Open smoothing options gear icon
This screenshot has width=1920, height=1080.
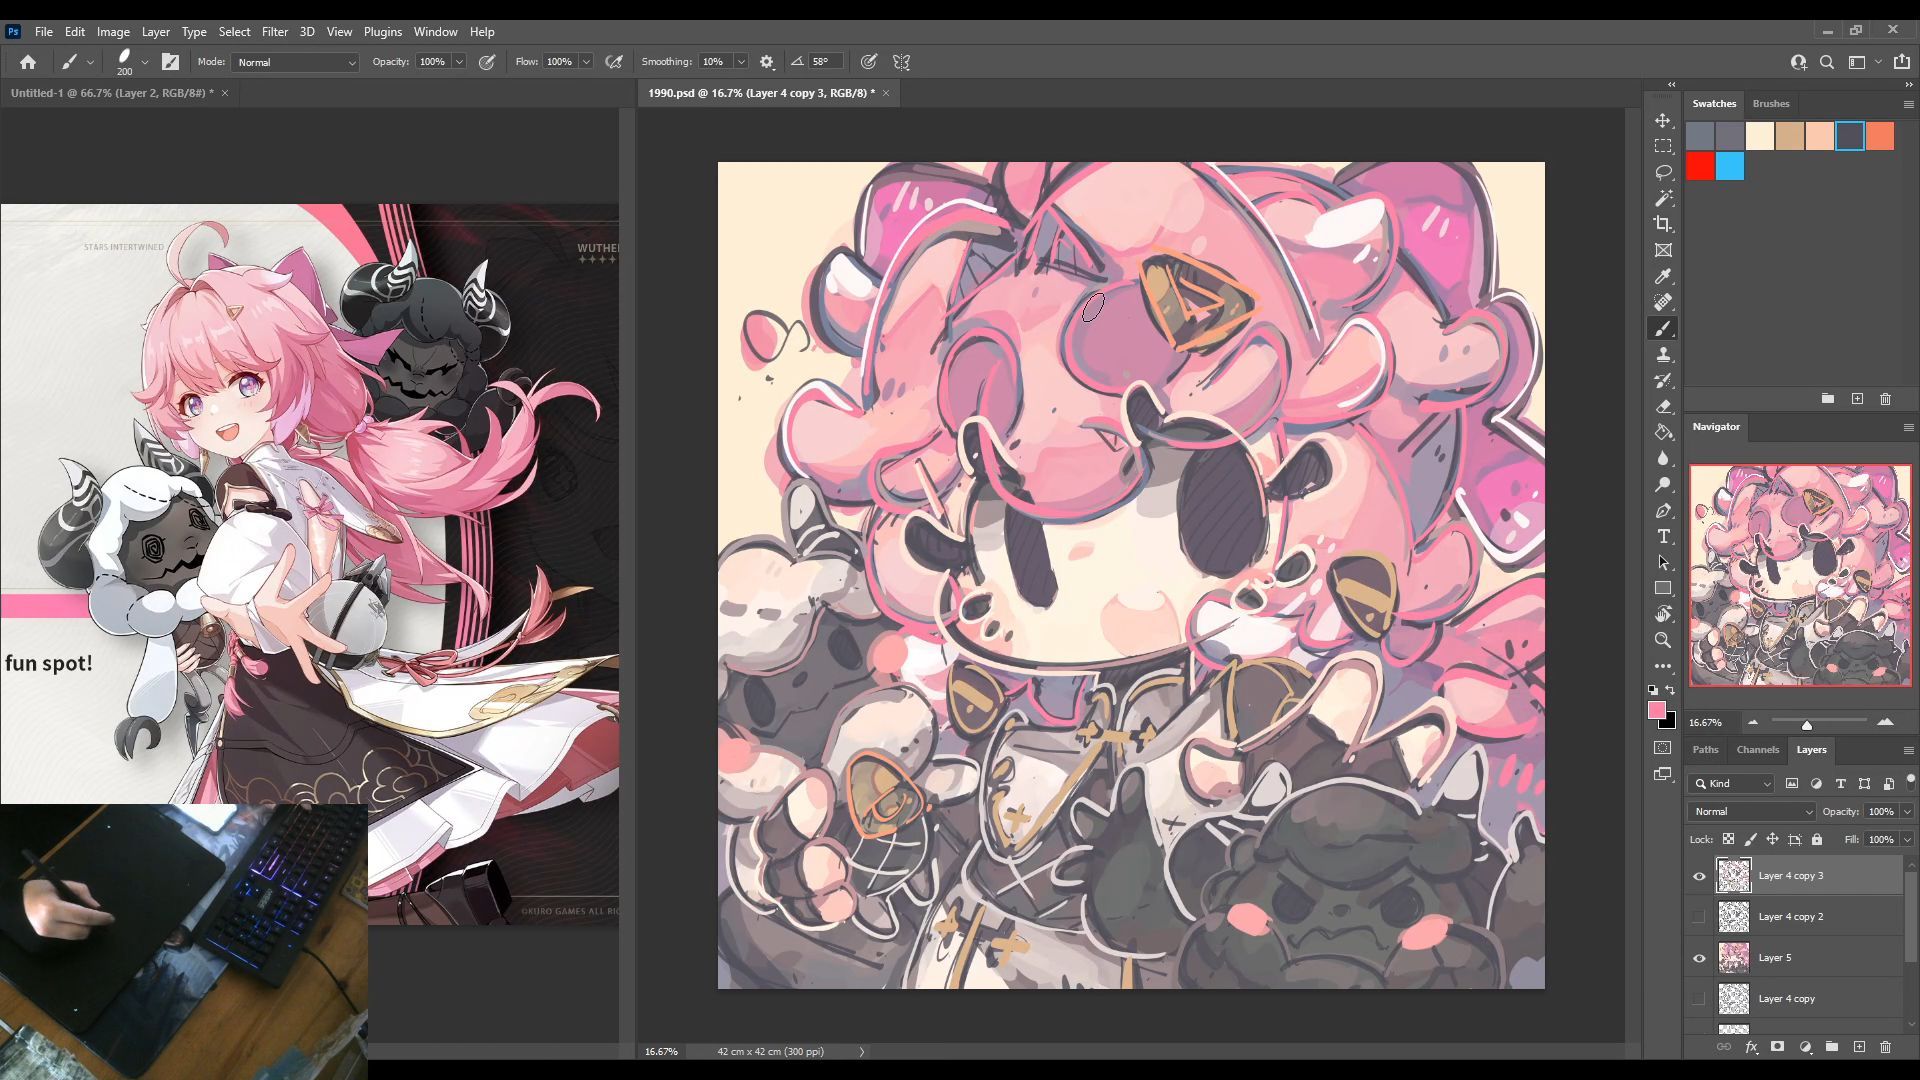767,62
